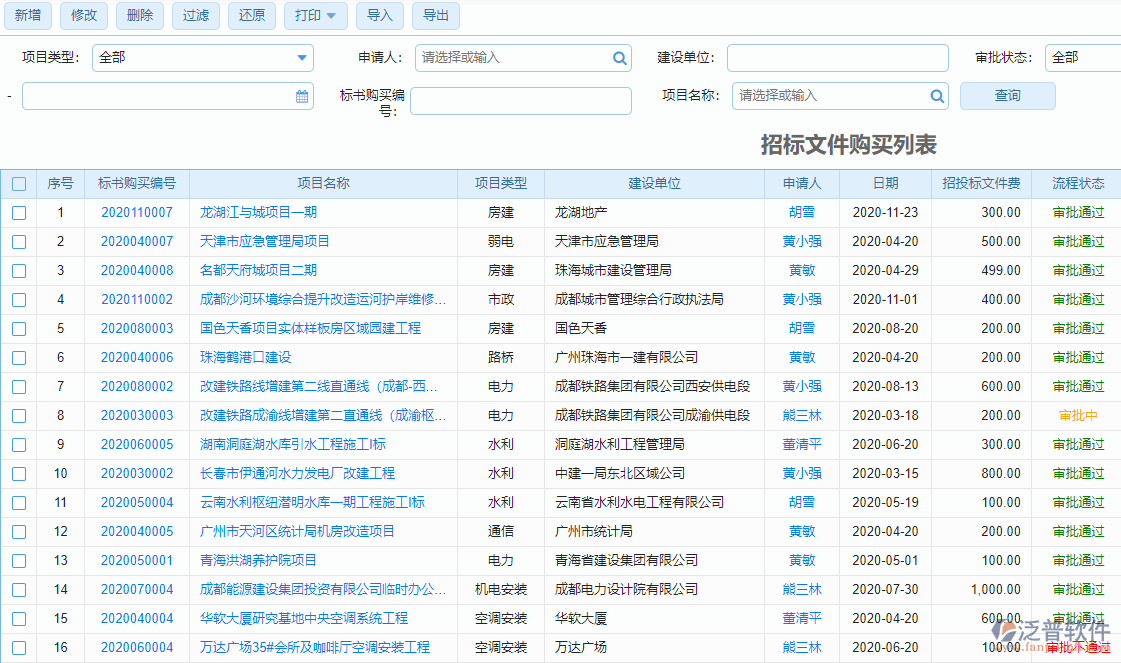
Task: Click inside the 标书购买编号 input field
Action: tap(520, 101)
